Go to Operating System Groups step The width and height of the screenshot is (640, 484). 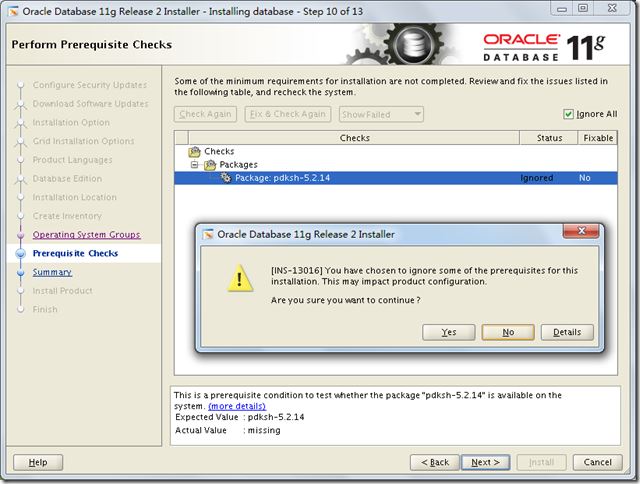(87, 235)
